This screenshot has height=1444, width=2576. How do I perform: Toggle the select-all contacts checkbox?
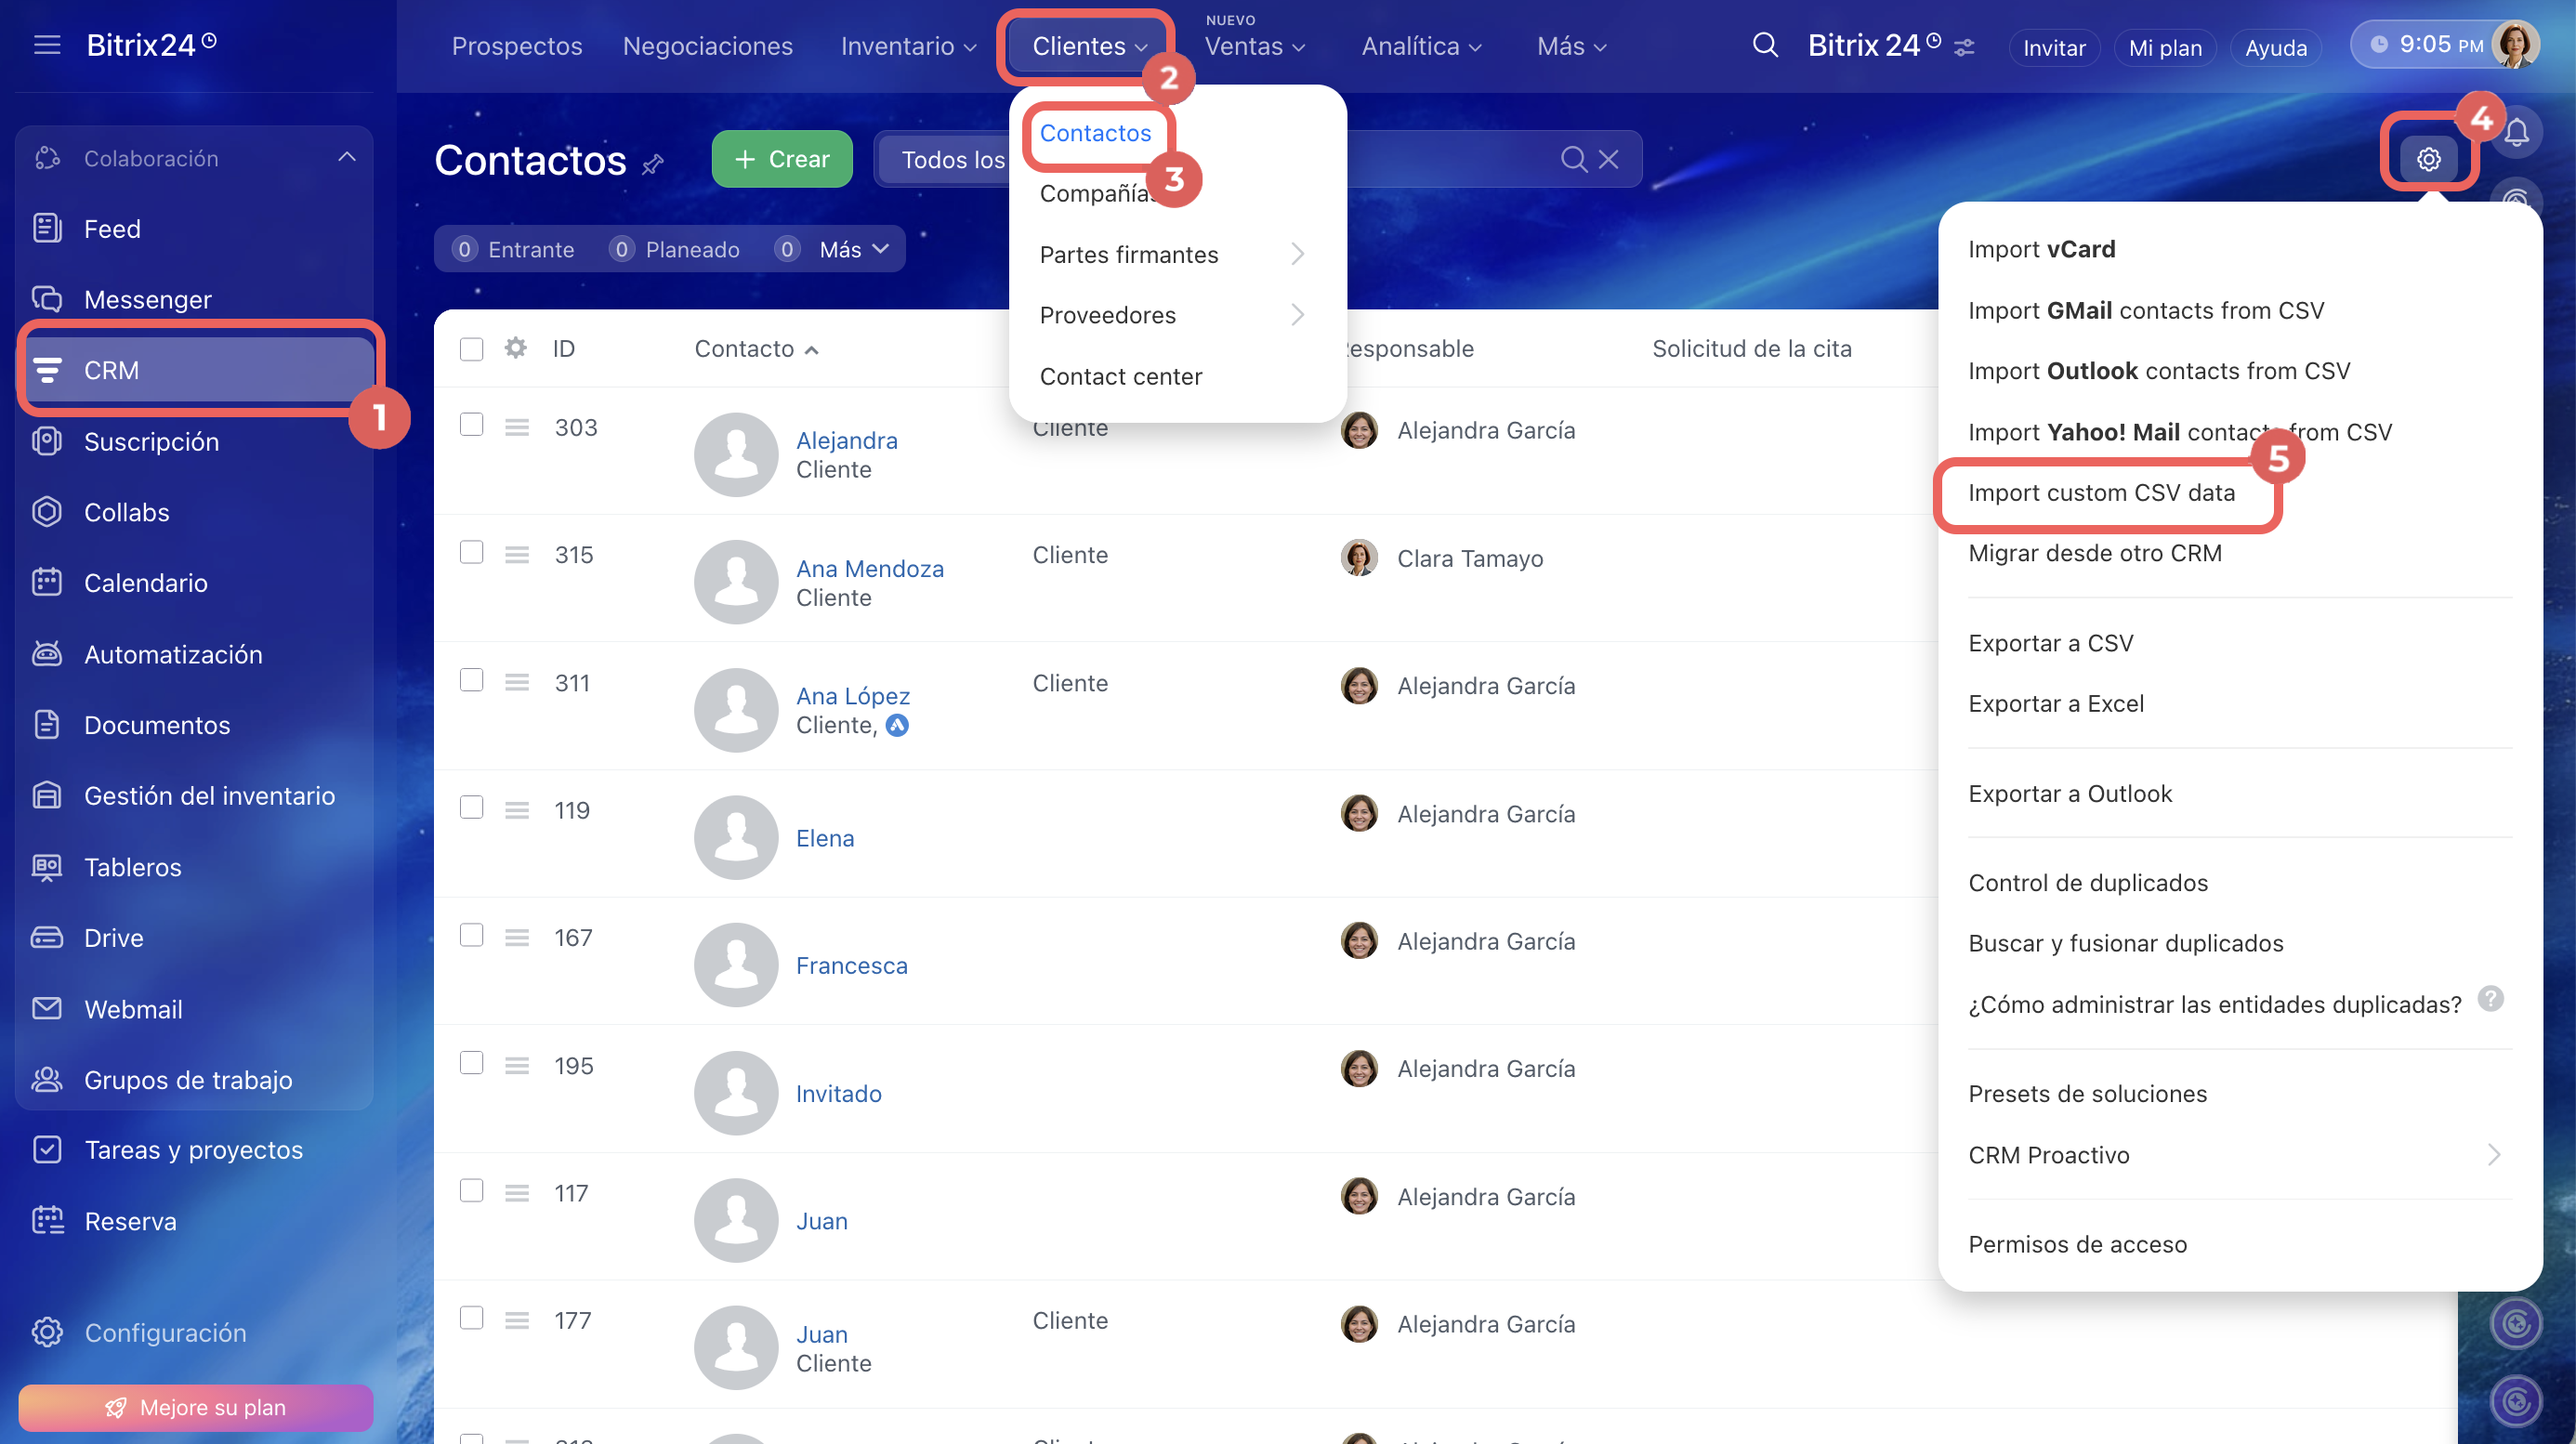[471, 349]
